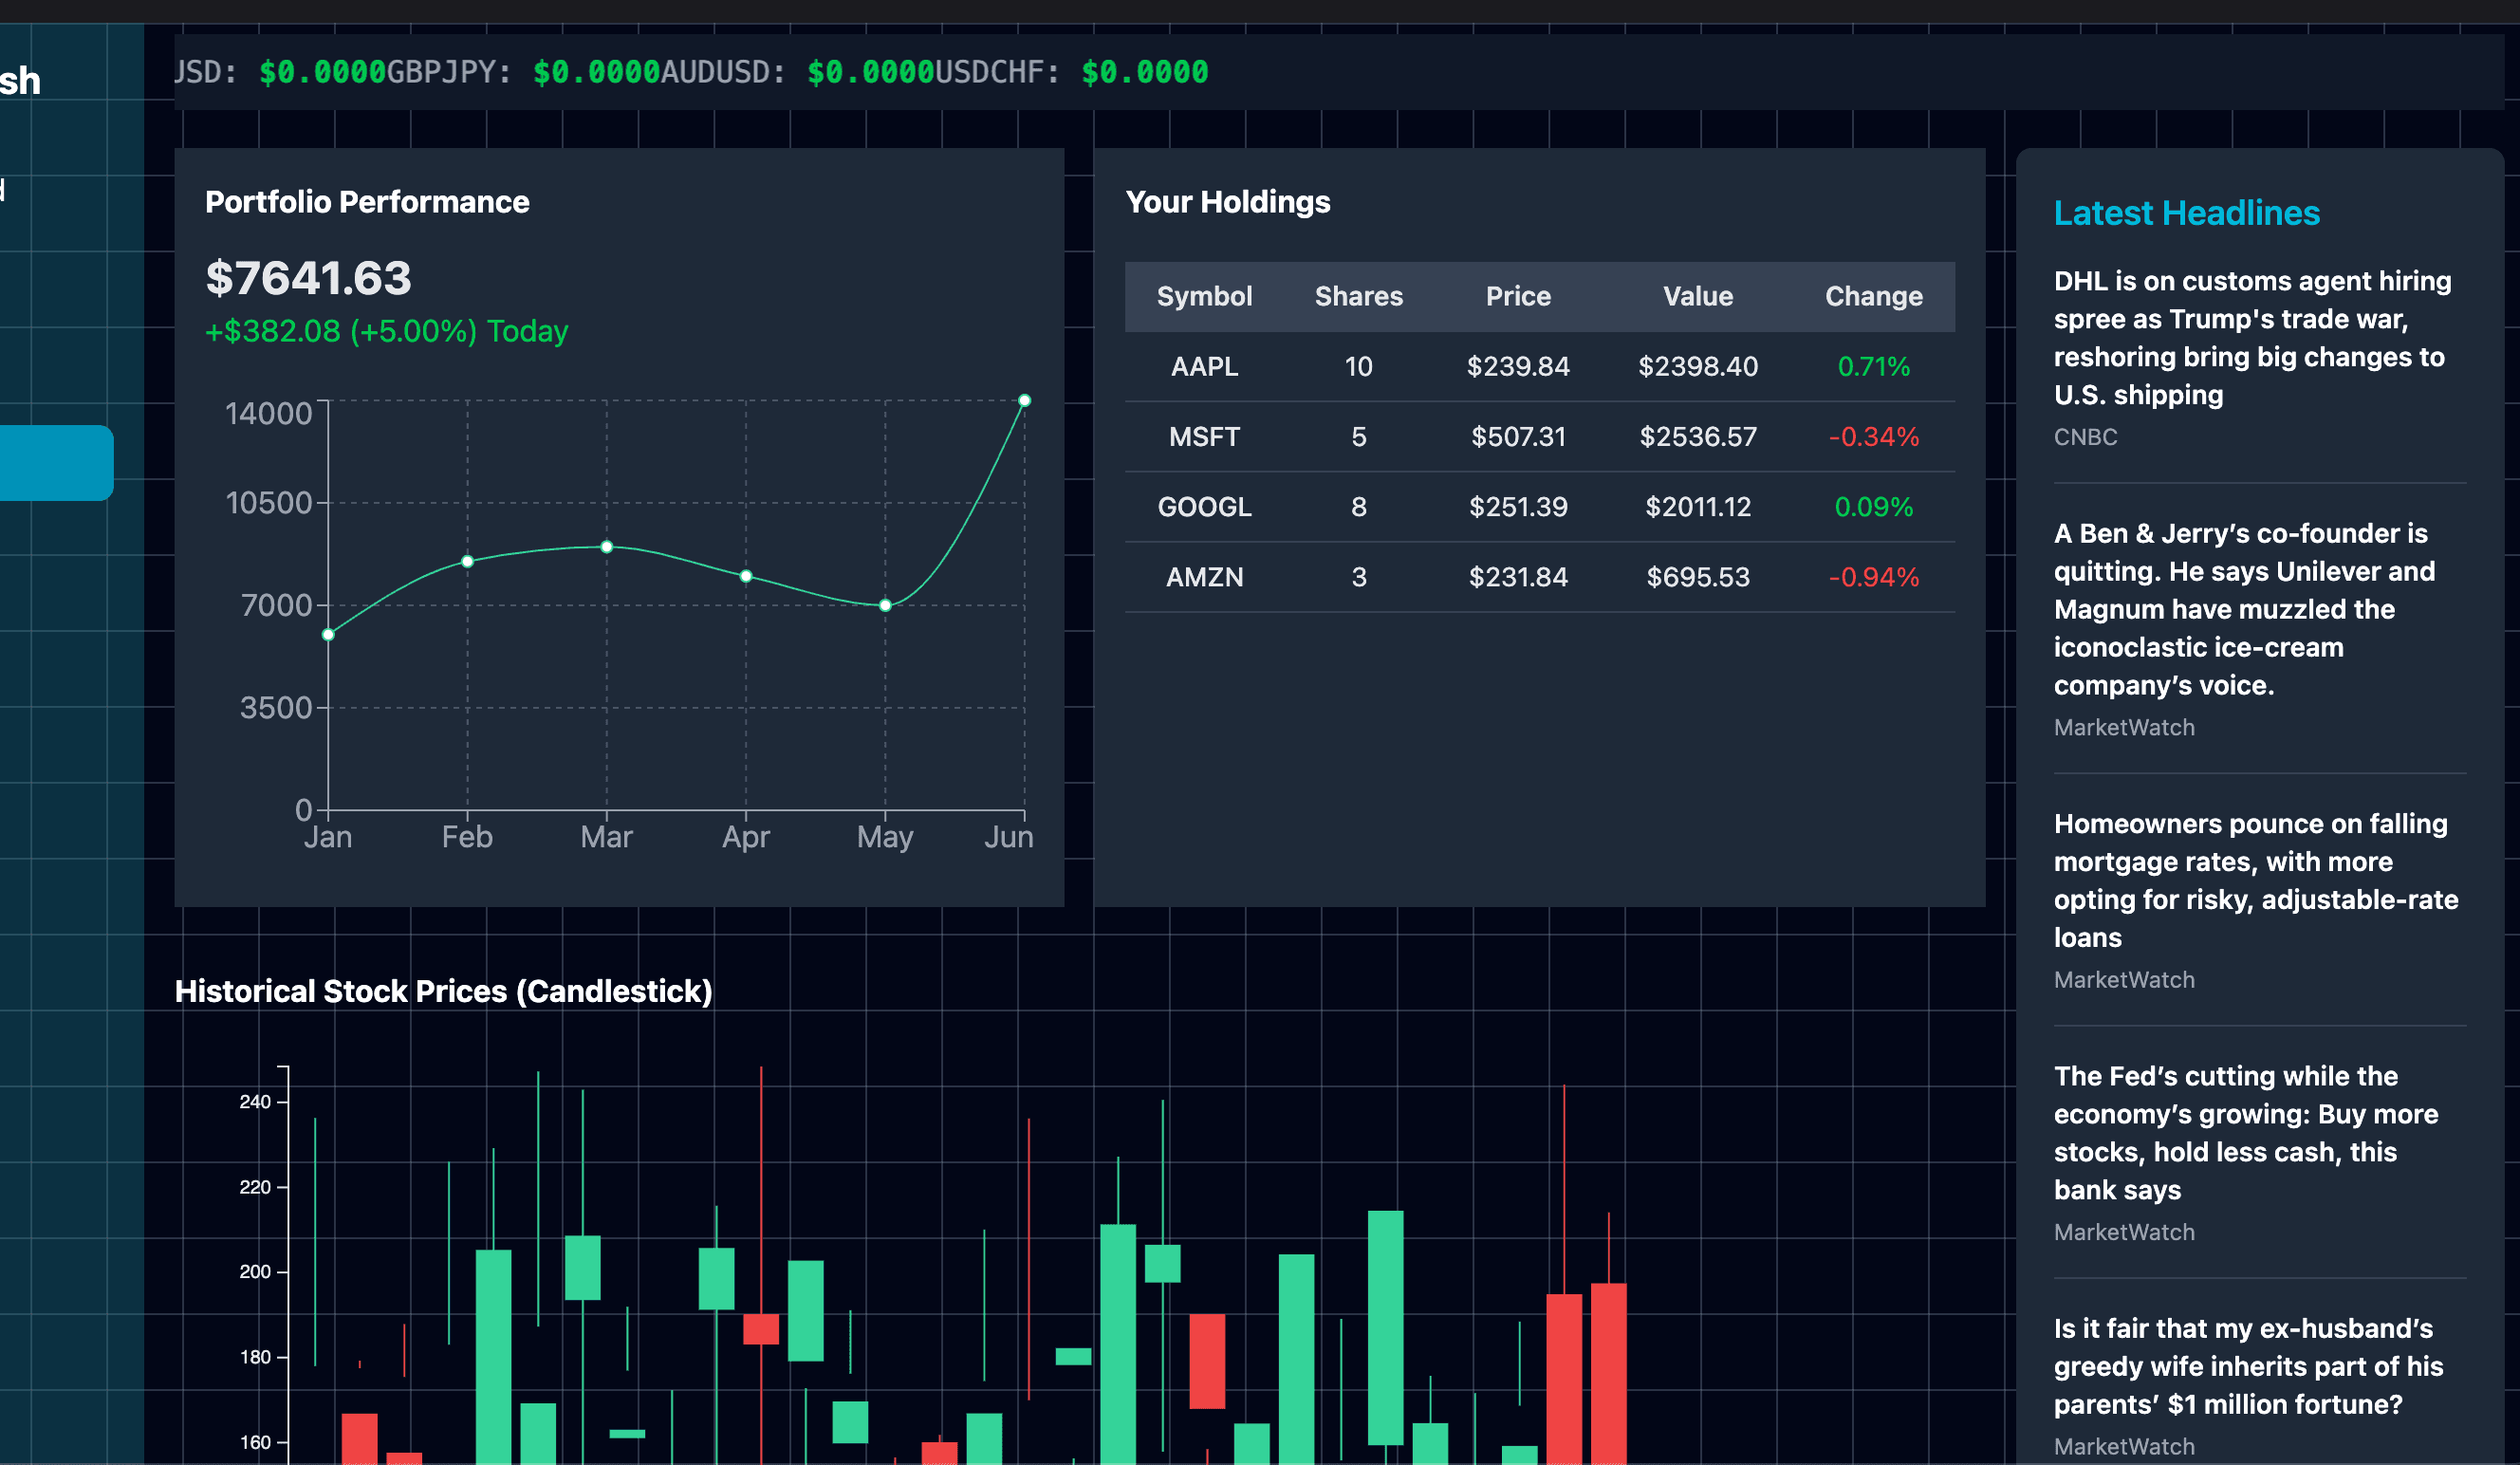Click the Shares column header
The width and height of the screenshot is (2520, 1465).
(x=1358, y=296)
